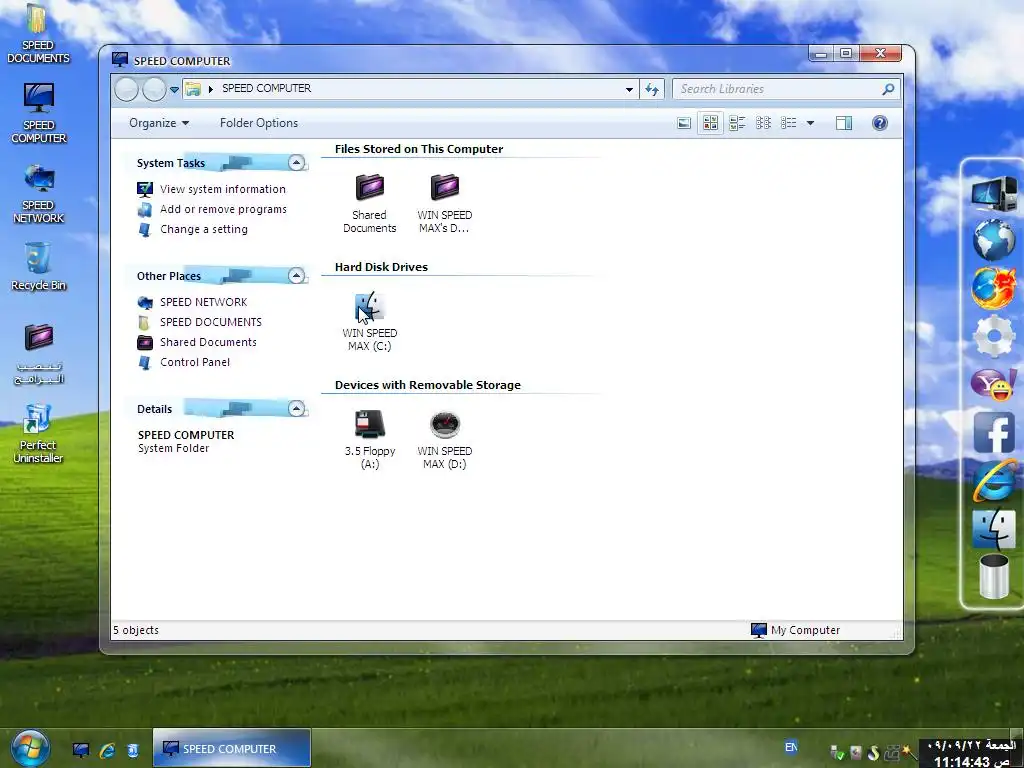Image resolution: width=1024 pixels, height=768 pixels.
Task: Expand the address bar history dropdown
Action: coord(629,89)
